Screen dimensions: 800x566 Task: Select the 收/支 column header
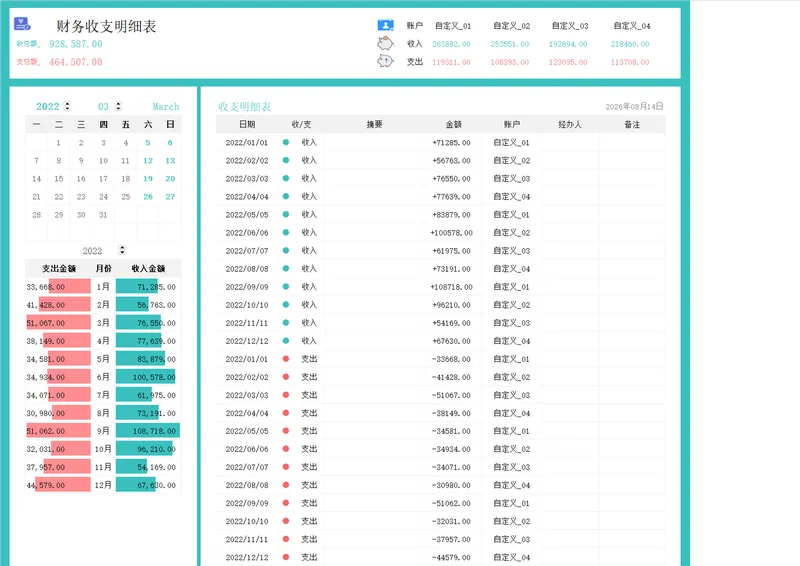tap(302, 125)
